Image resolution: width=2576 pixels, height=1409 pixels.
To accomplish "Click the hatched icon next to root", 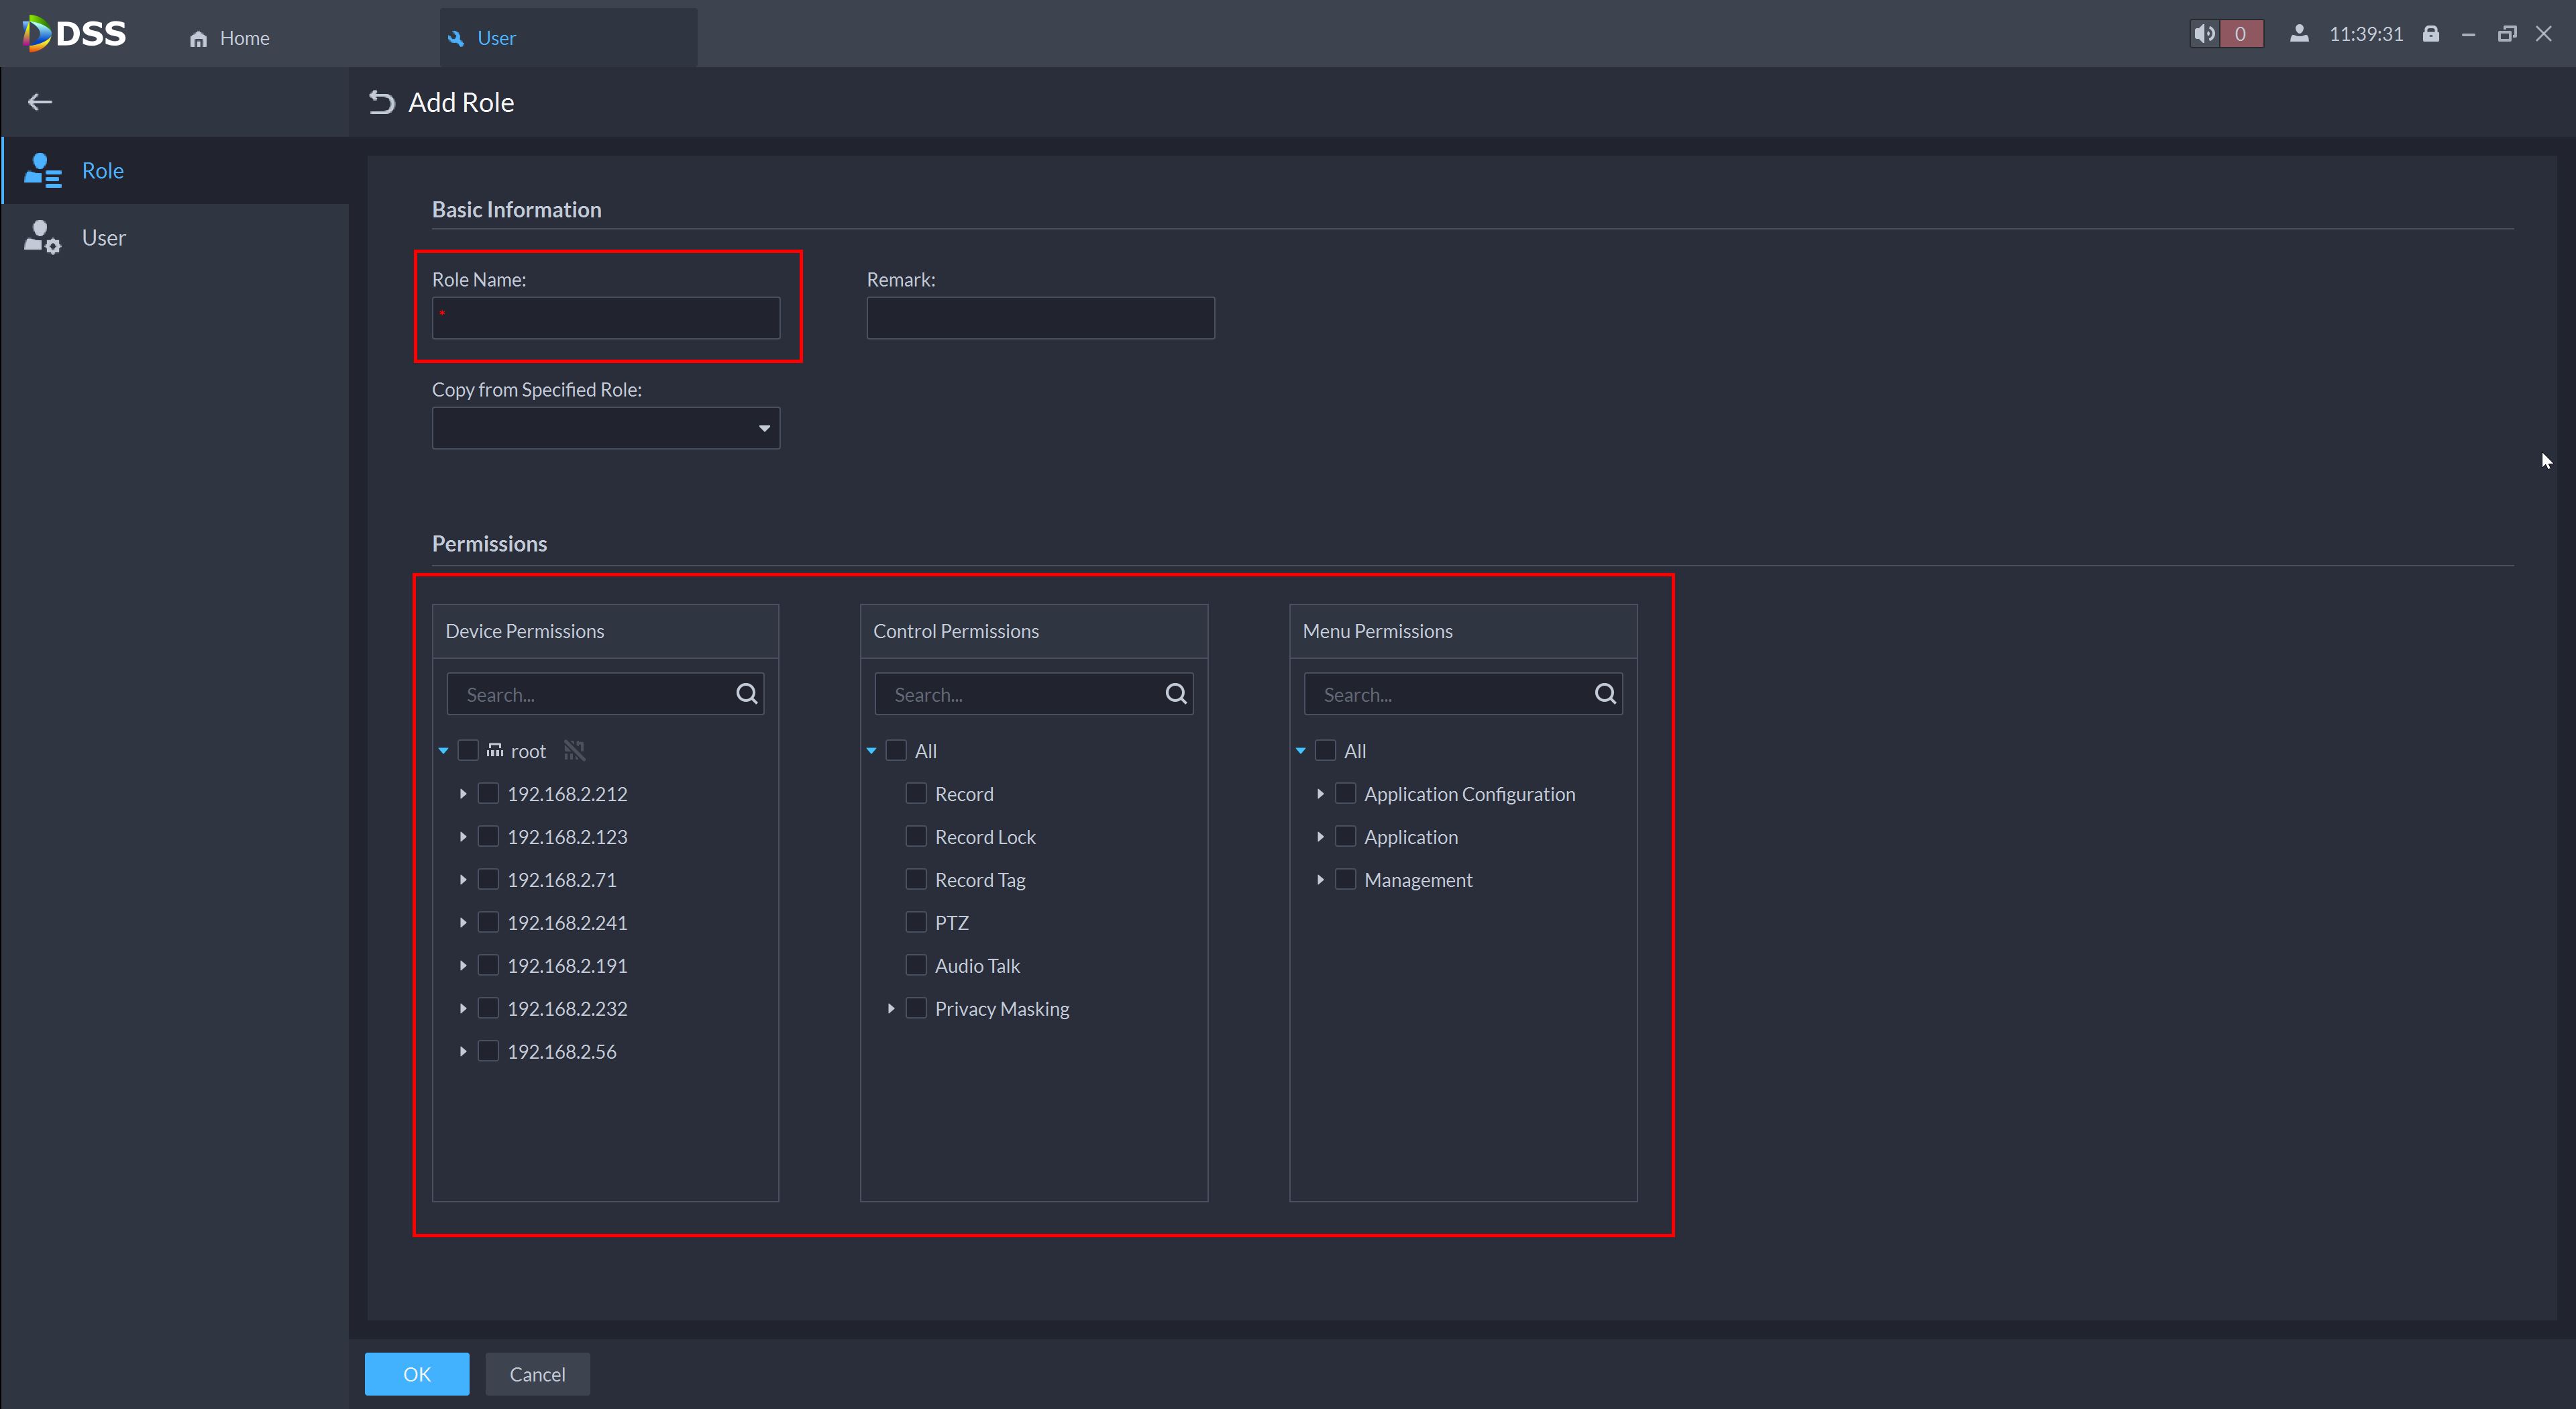I will pos(574,750).
